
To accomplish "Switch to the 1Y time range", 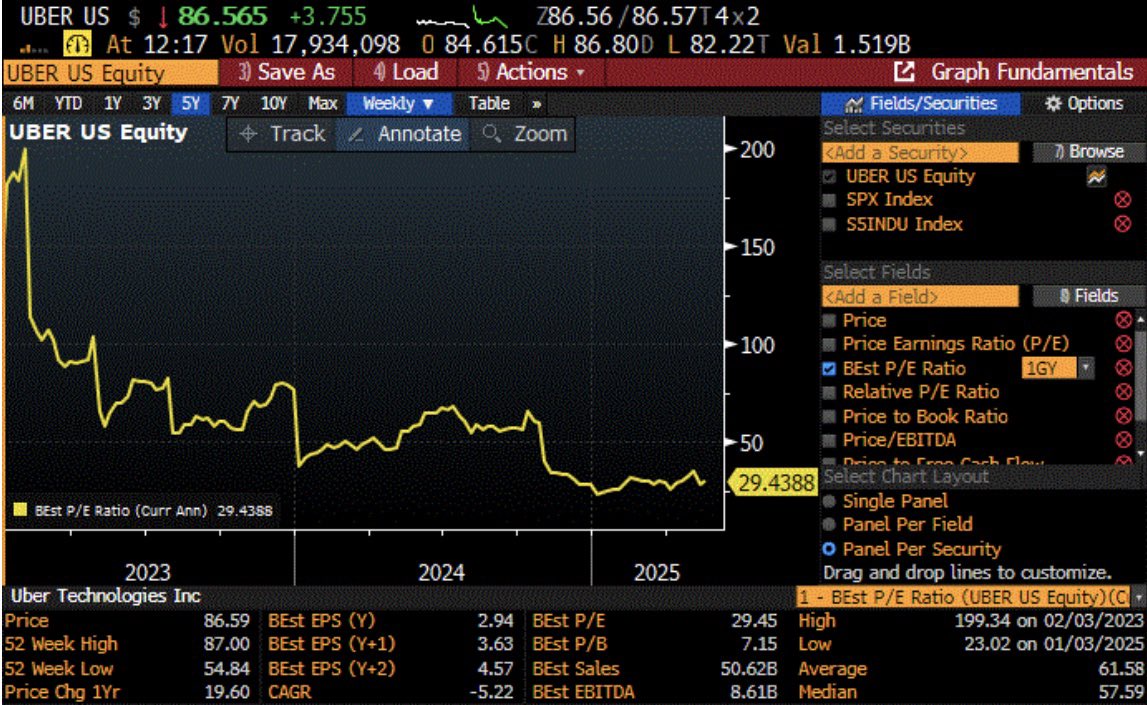I will 113,103.
